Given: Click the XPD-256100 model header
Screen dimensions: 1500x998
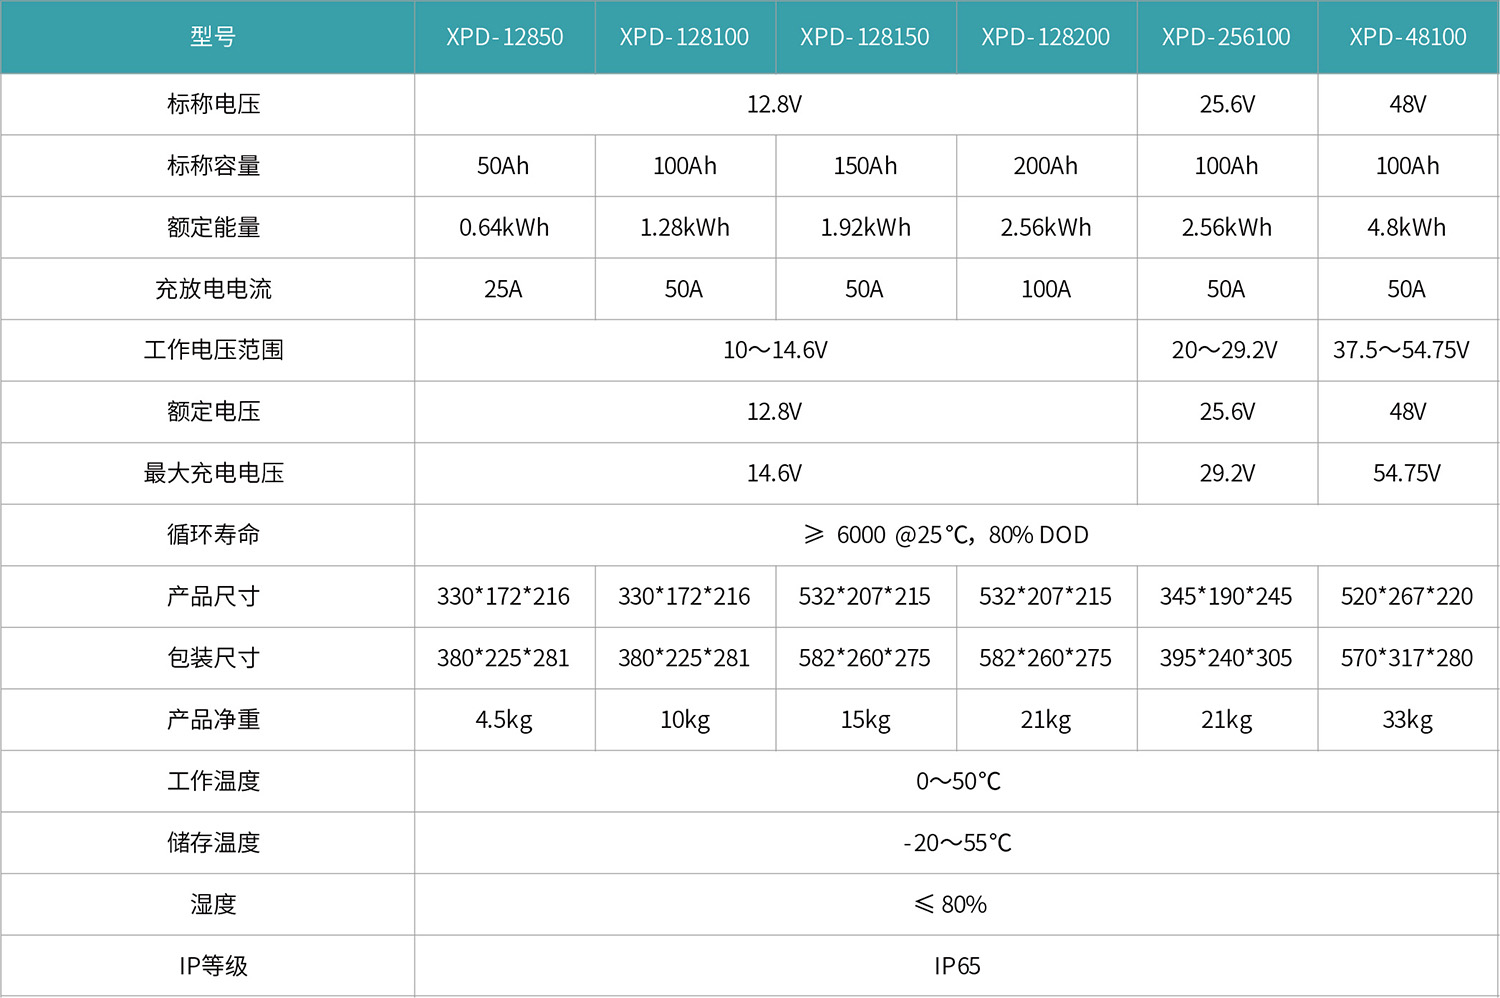Looking at the screenshot, I should coord(1226,37).
